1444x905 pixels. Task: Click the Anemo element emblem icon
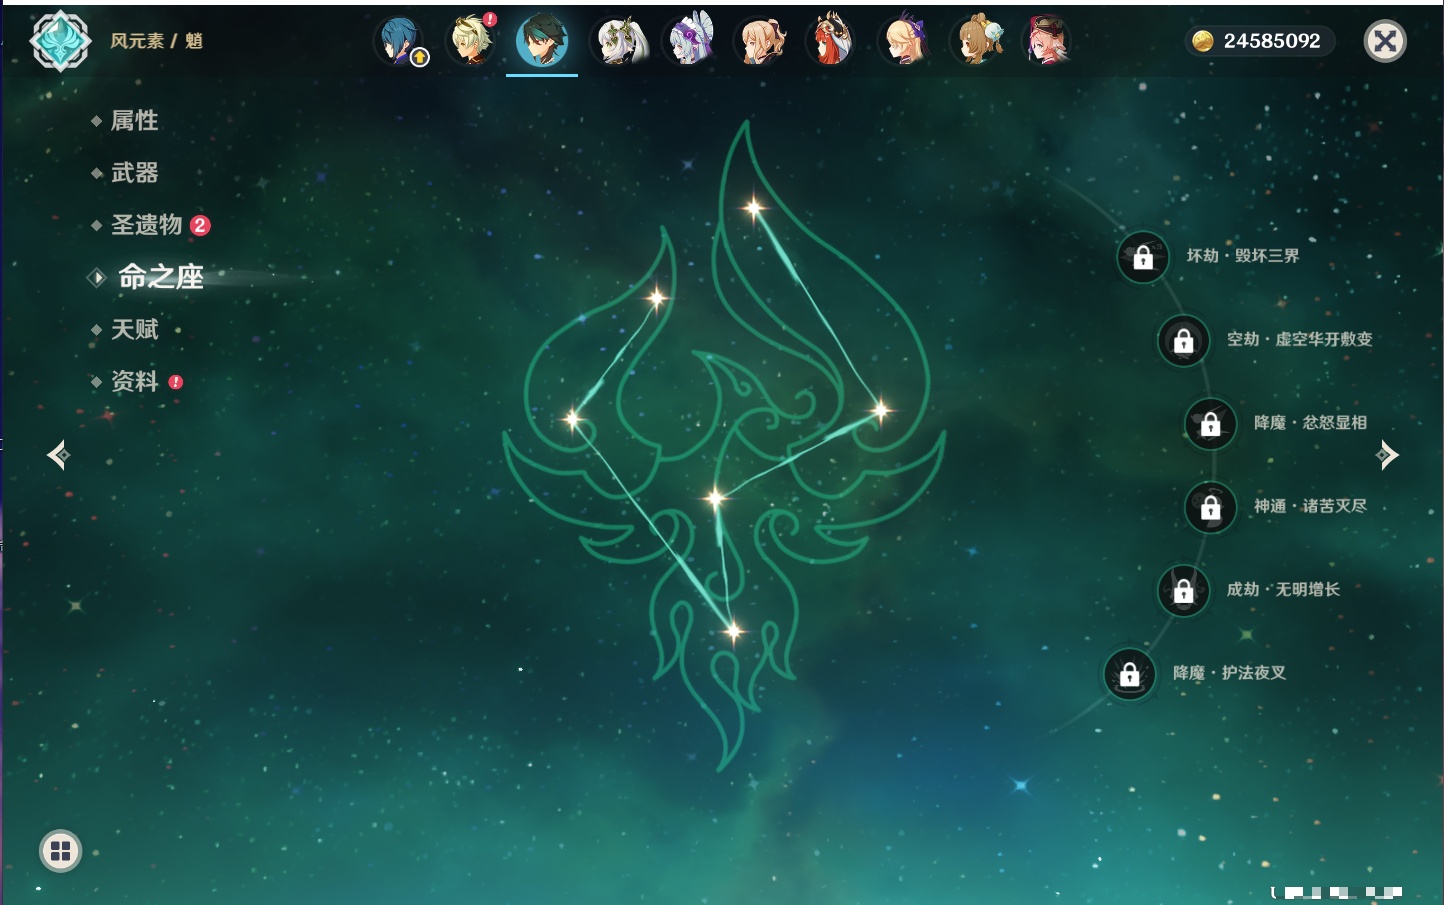point(60,41)
